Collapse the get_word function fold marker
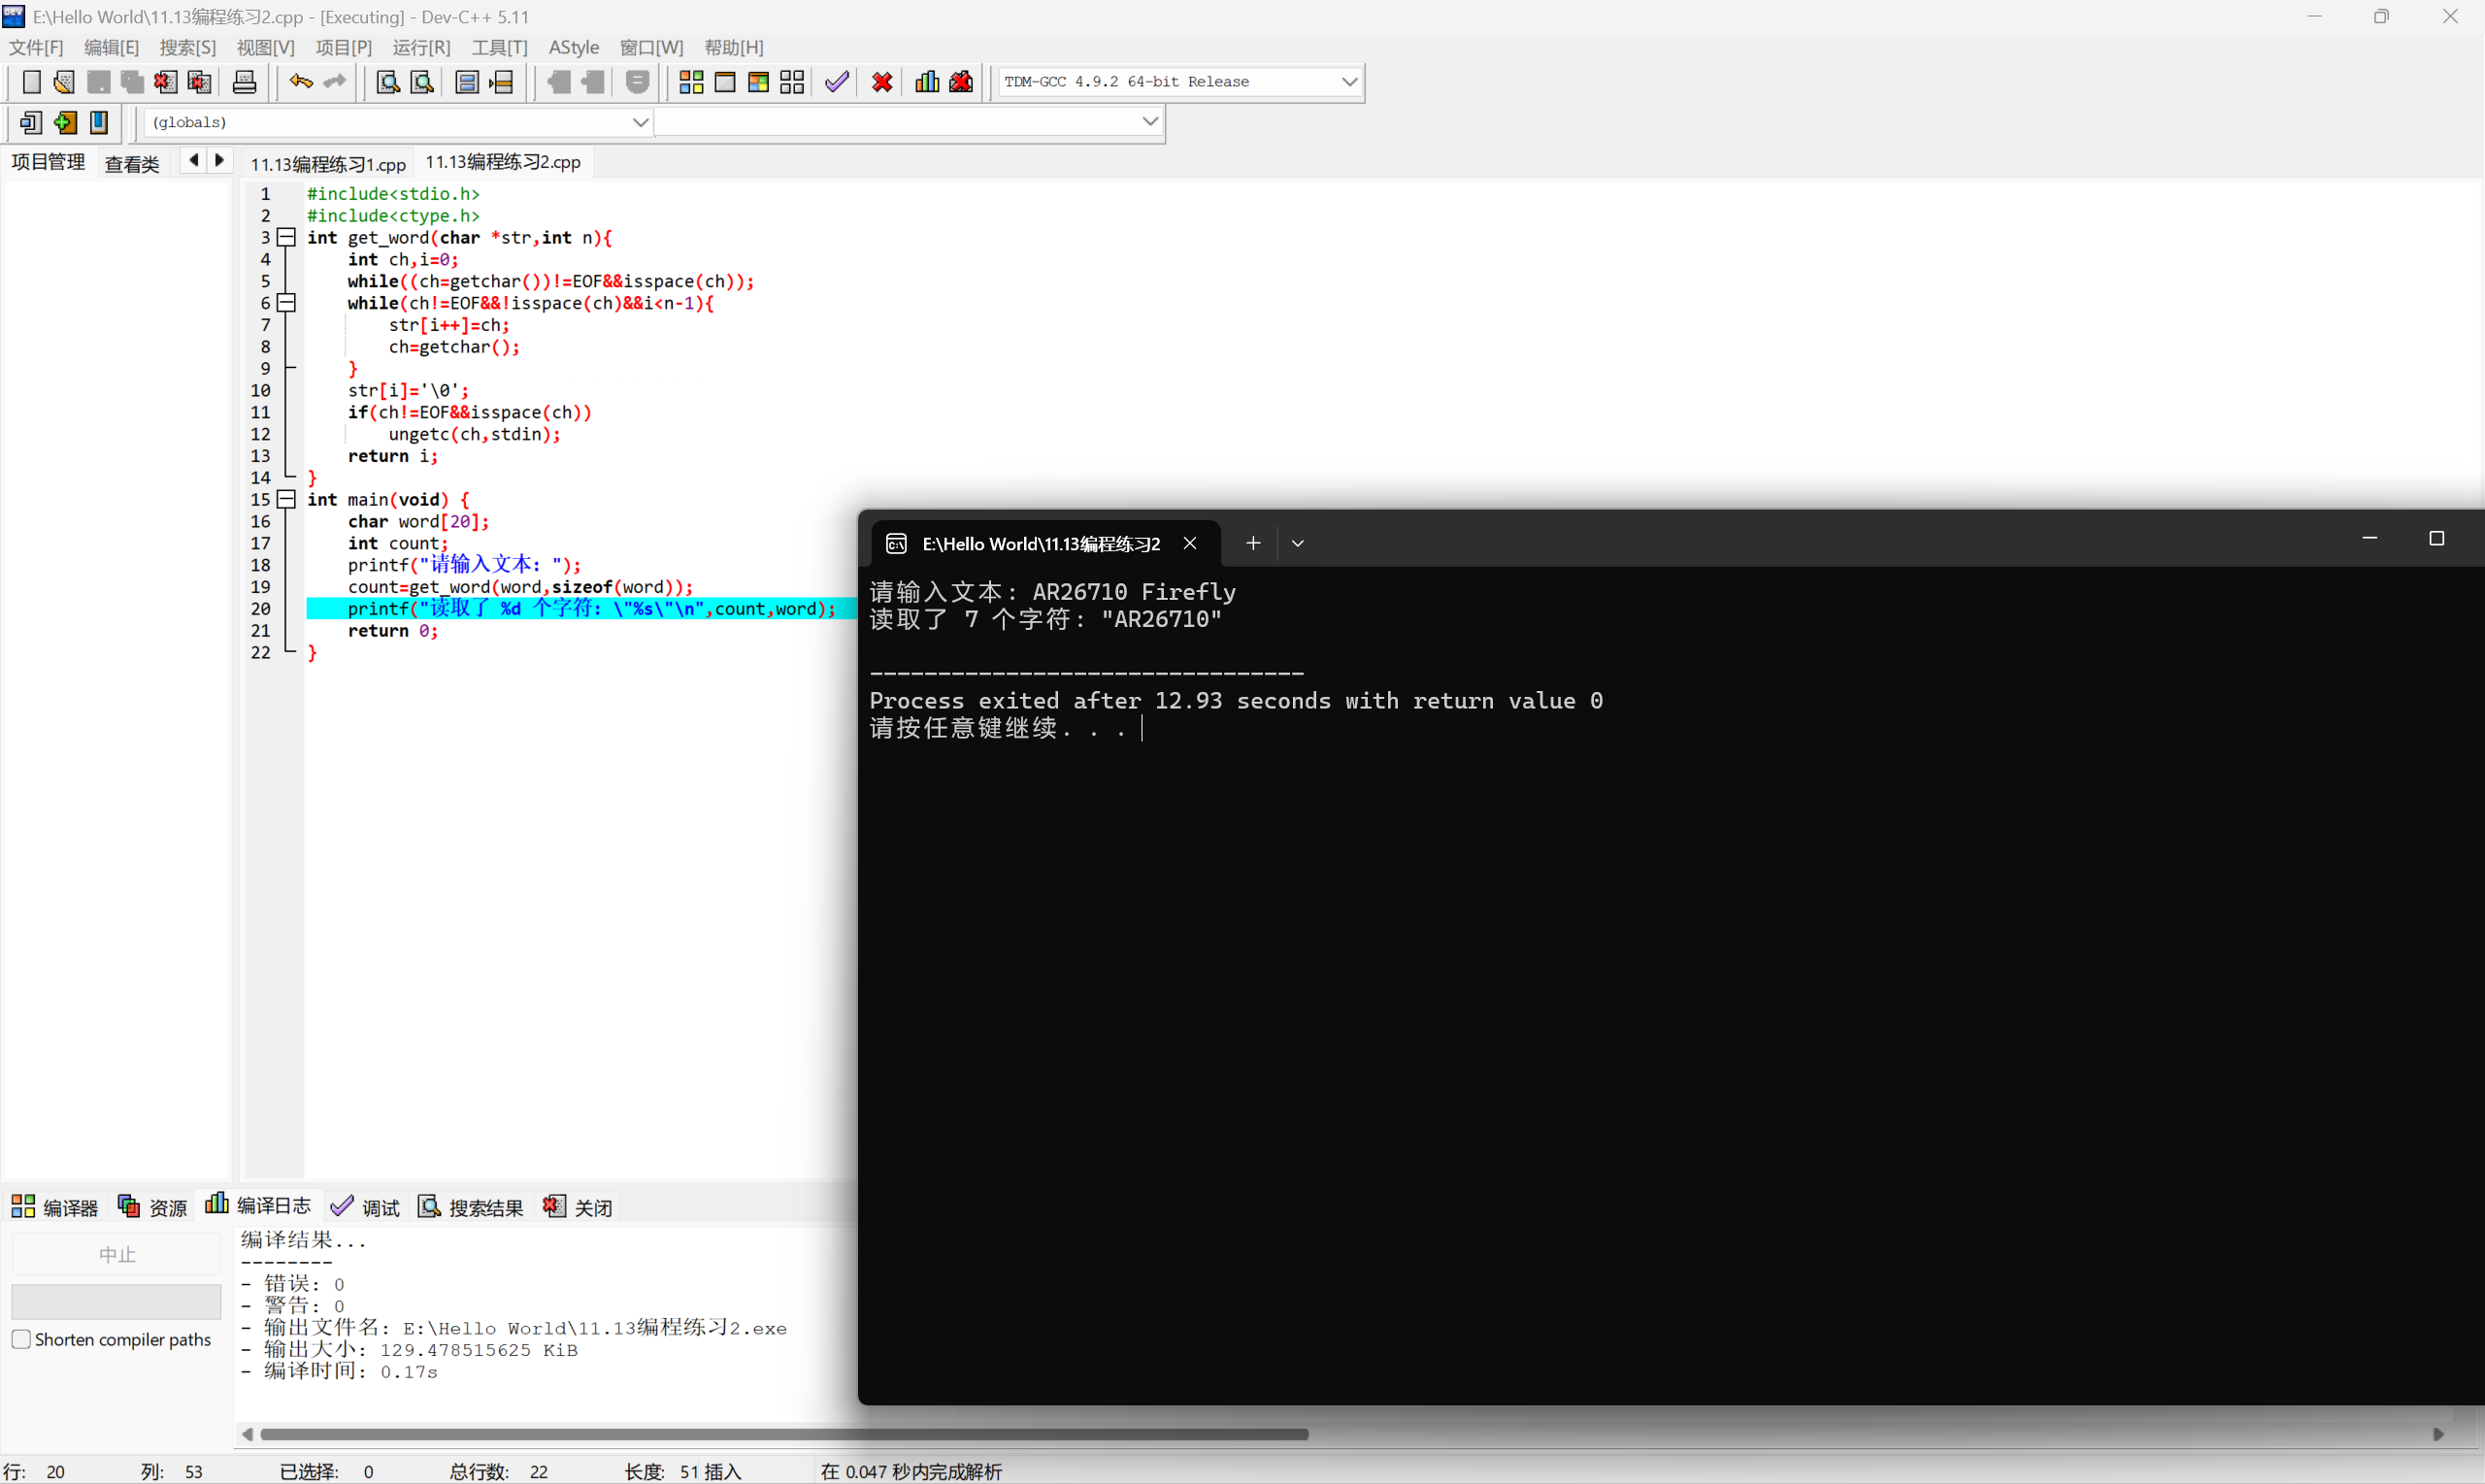Screen dimensions: 2485x1484 click(x=287, y=237)
